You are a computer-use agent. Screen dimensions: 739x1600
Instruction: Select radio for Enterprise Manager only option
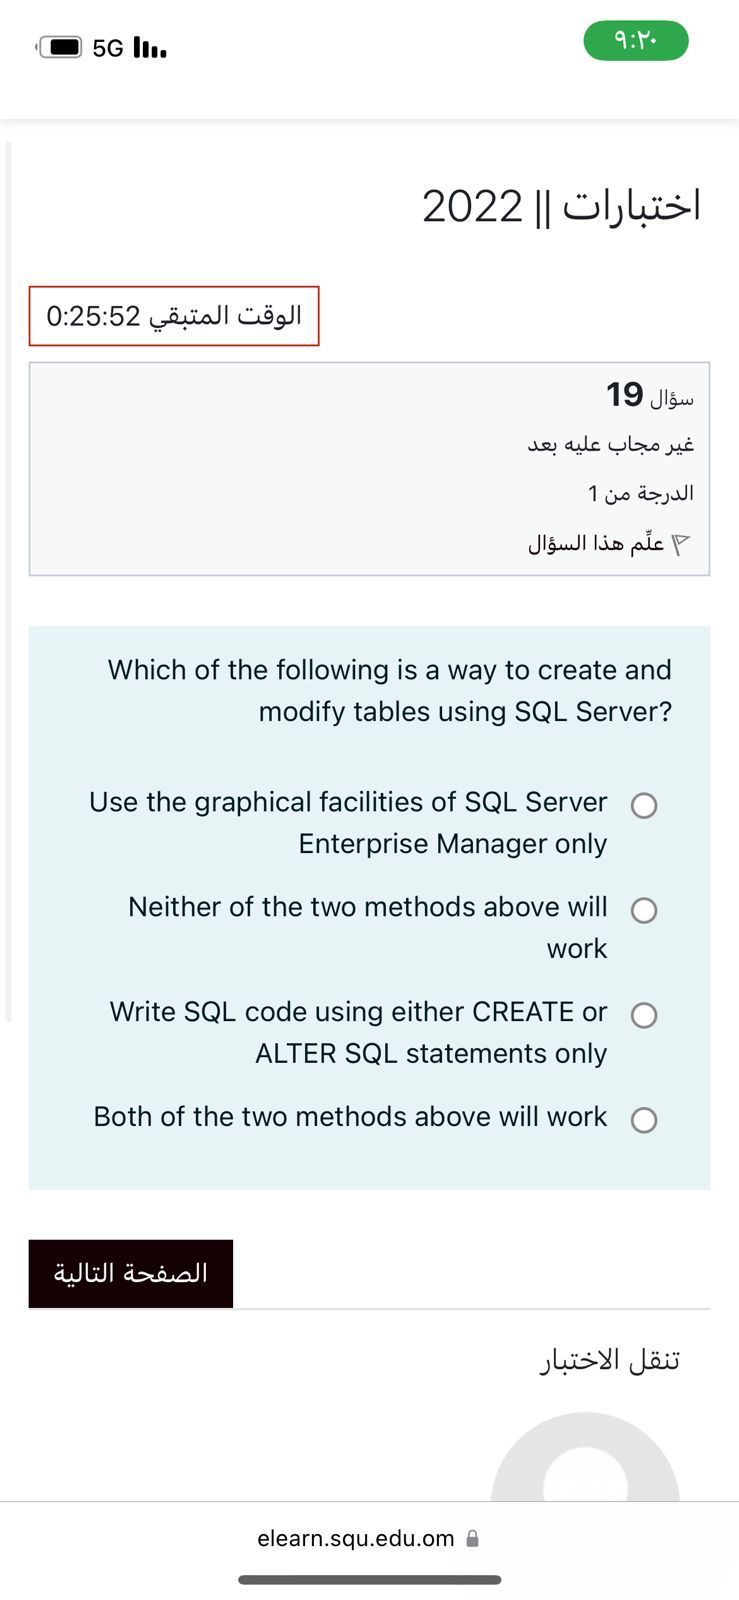[x=644, y=806]
